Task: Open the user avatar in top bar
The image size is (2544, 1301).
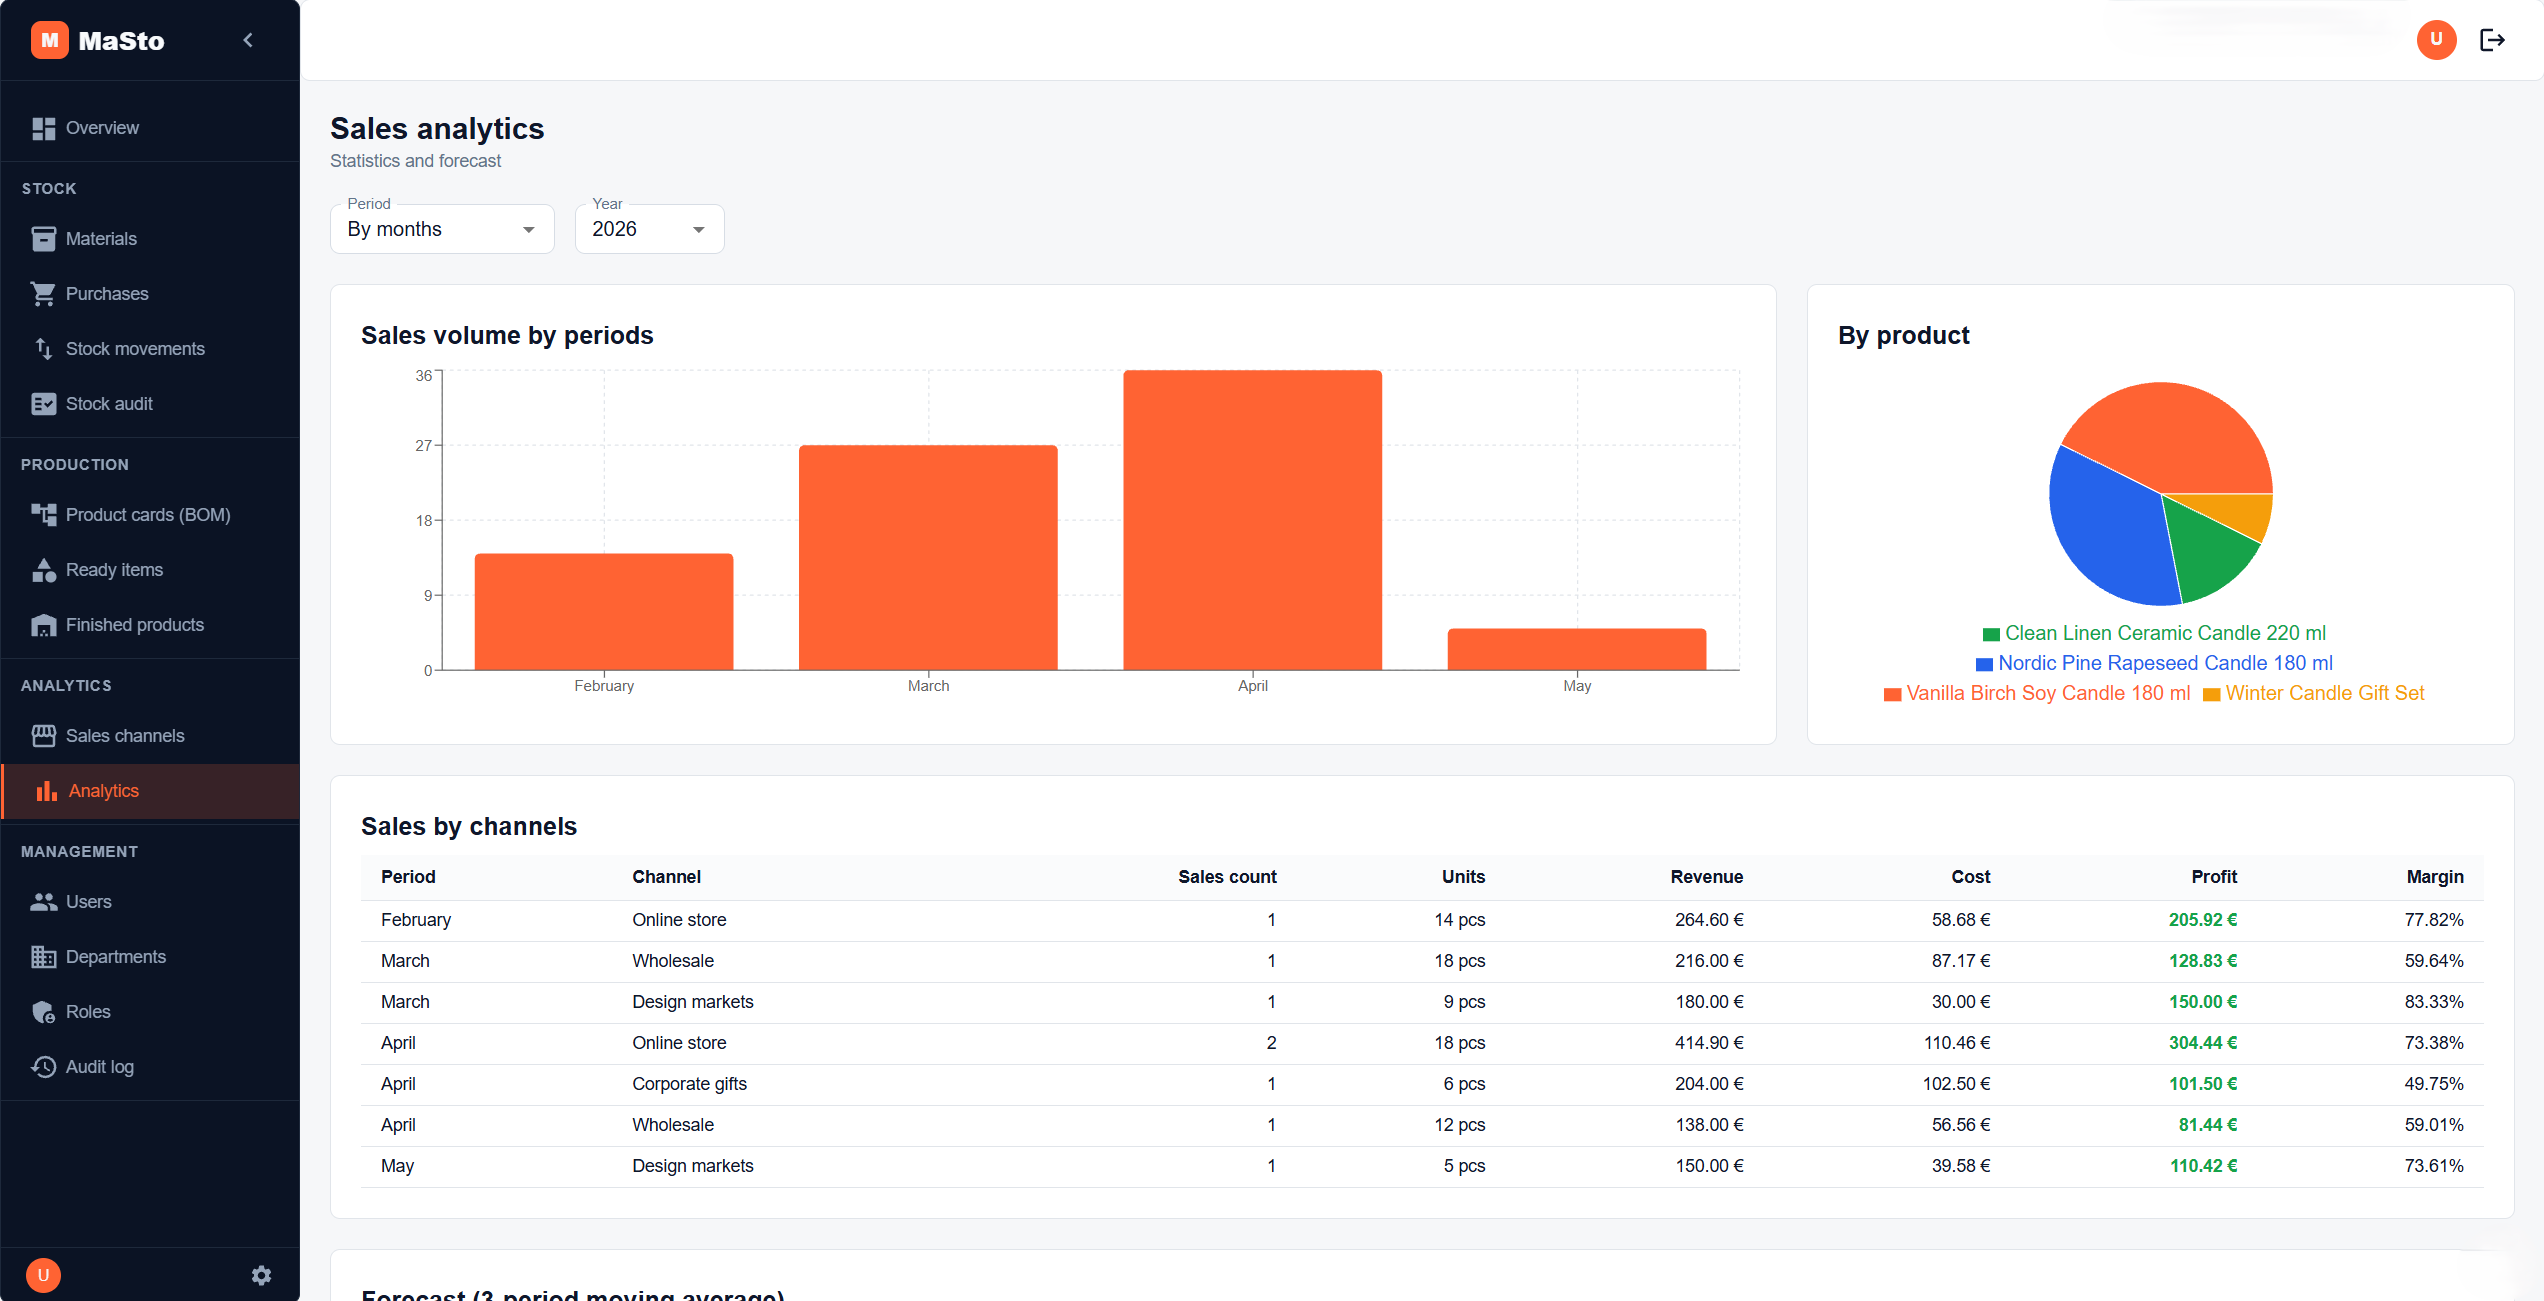Action: [2436, 40]
